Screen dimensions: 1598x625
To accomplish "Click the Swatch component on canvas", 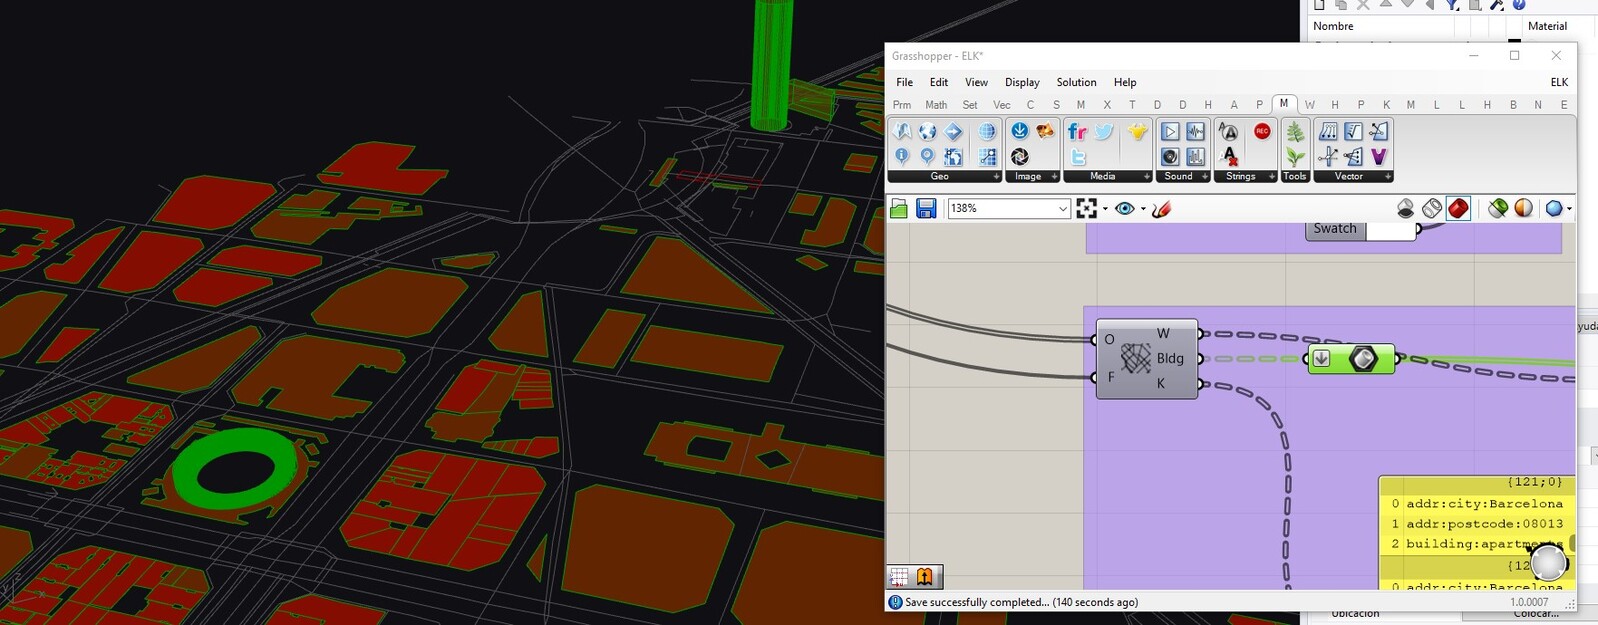I will (x=1335, y=229).
